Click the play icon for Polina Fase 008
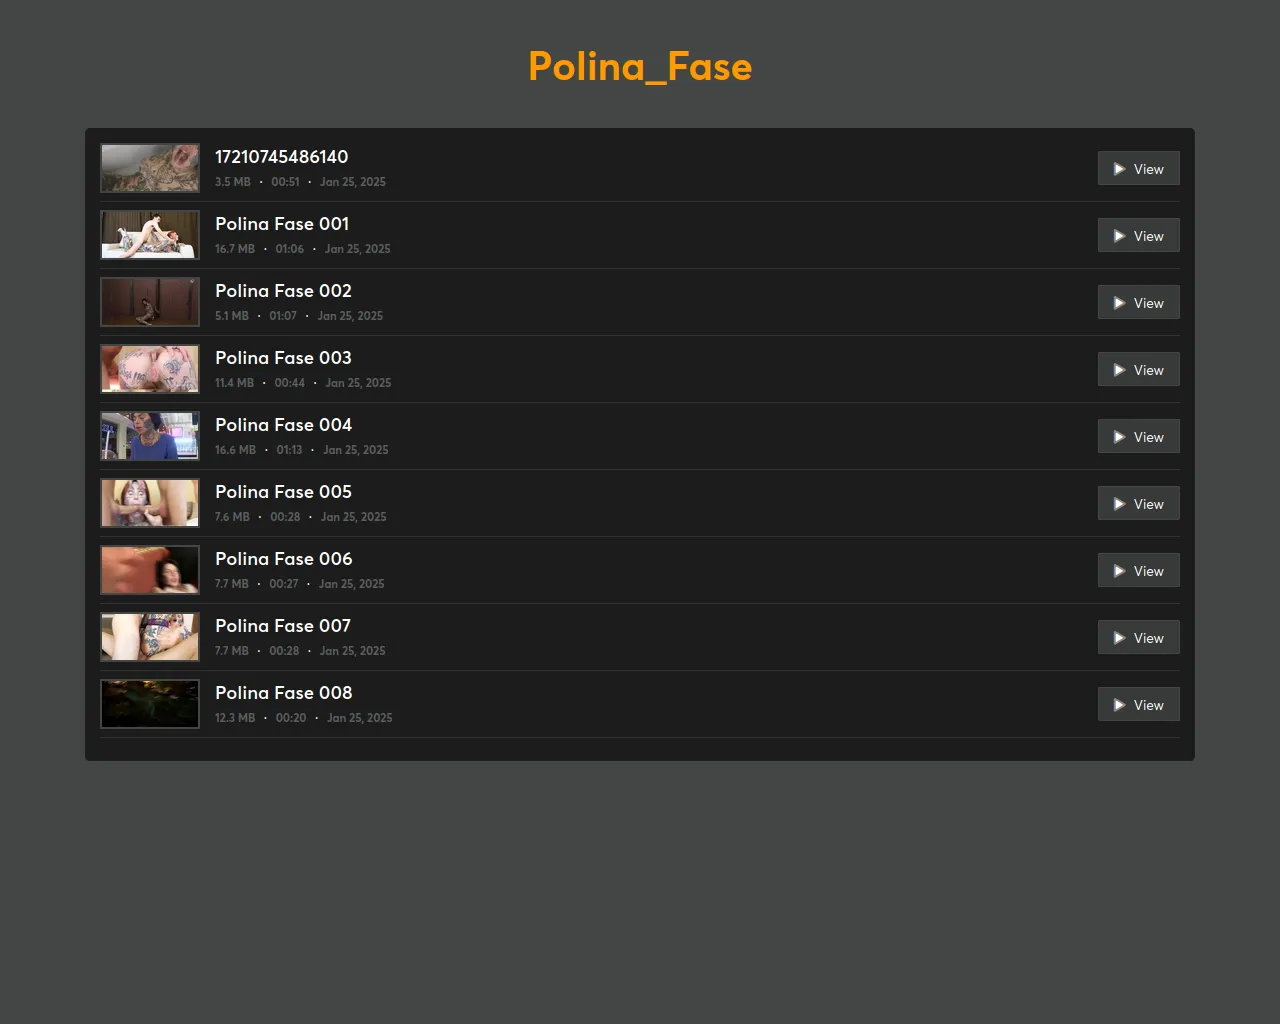 pos(1119,705)
